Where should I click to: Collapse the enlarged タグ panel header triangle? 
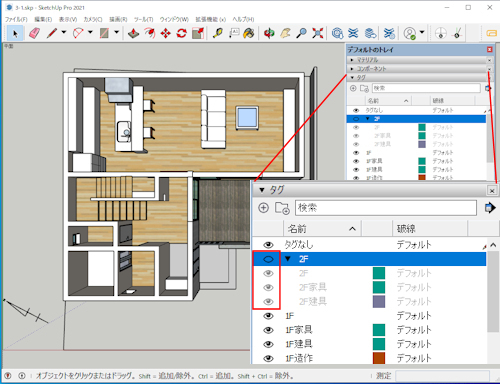[x=262, y=190]
